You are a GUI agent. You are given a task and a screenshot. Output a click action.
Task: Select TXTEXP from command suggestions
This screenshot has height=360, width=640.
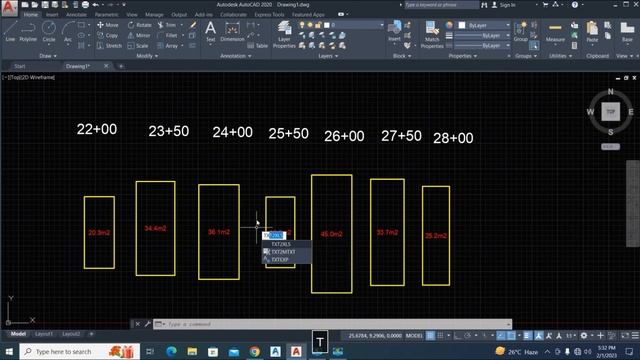tap(286, 260)
